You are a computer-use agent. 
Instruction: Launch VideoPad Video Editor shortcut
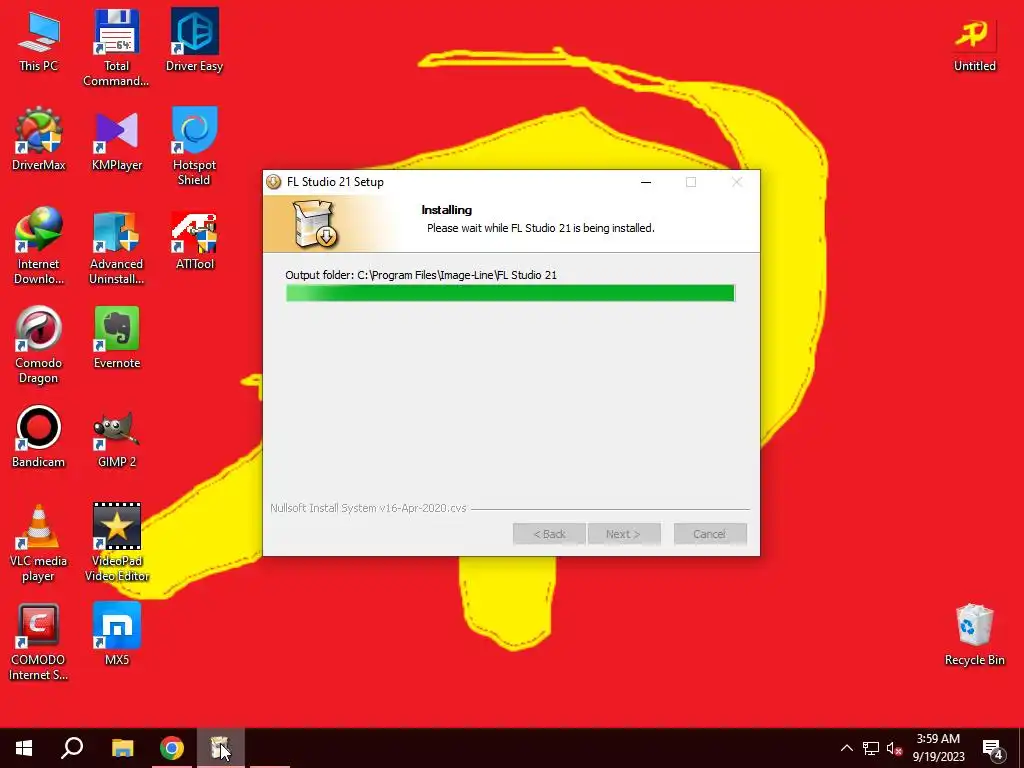pyautogui.click(x=116, y=542)
